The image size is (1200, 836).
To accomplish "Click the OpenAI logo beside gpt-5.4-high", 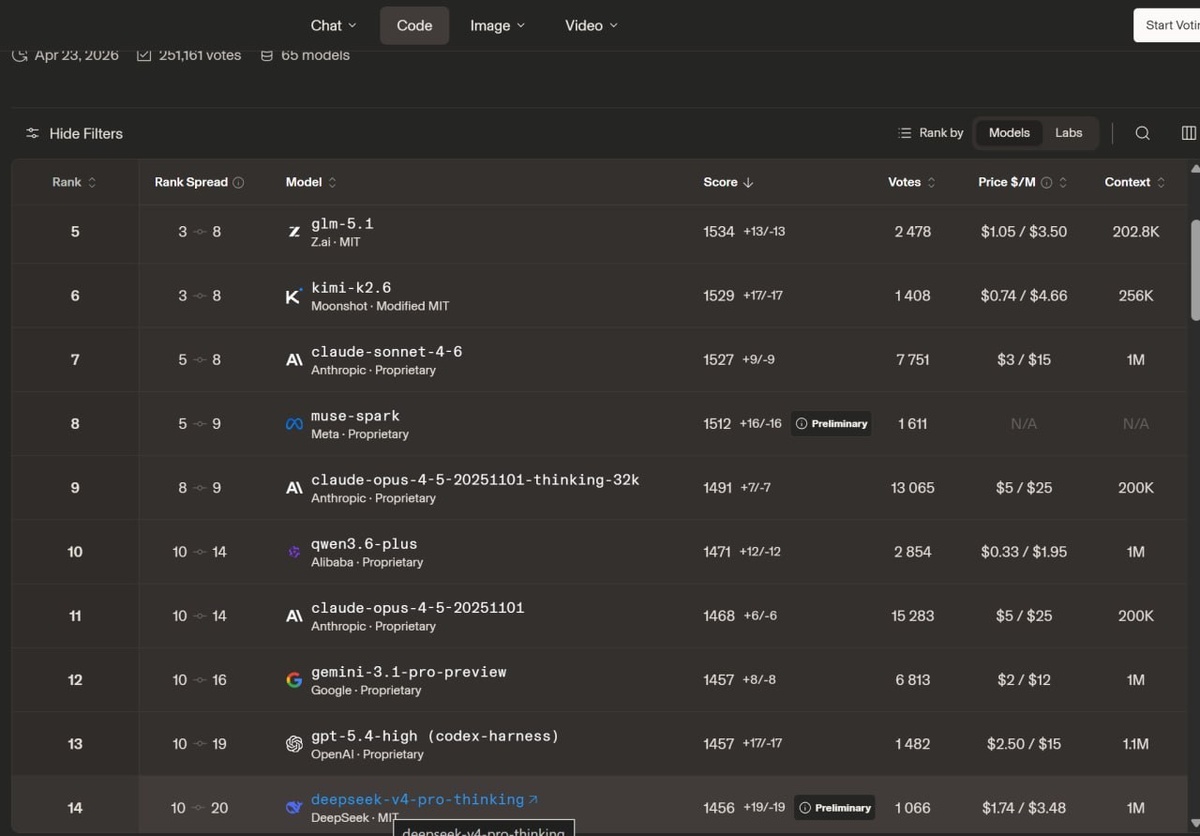I will (294, 744).
